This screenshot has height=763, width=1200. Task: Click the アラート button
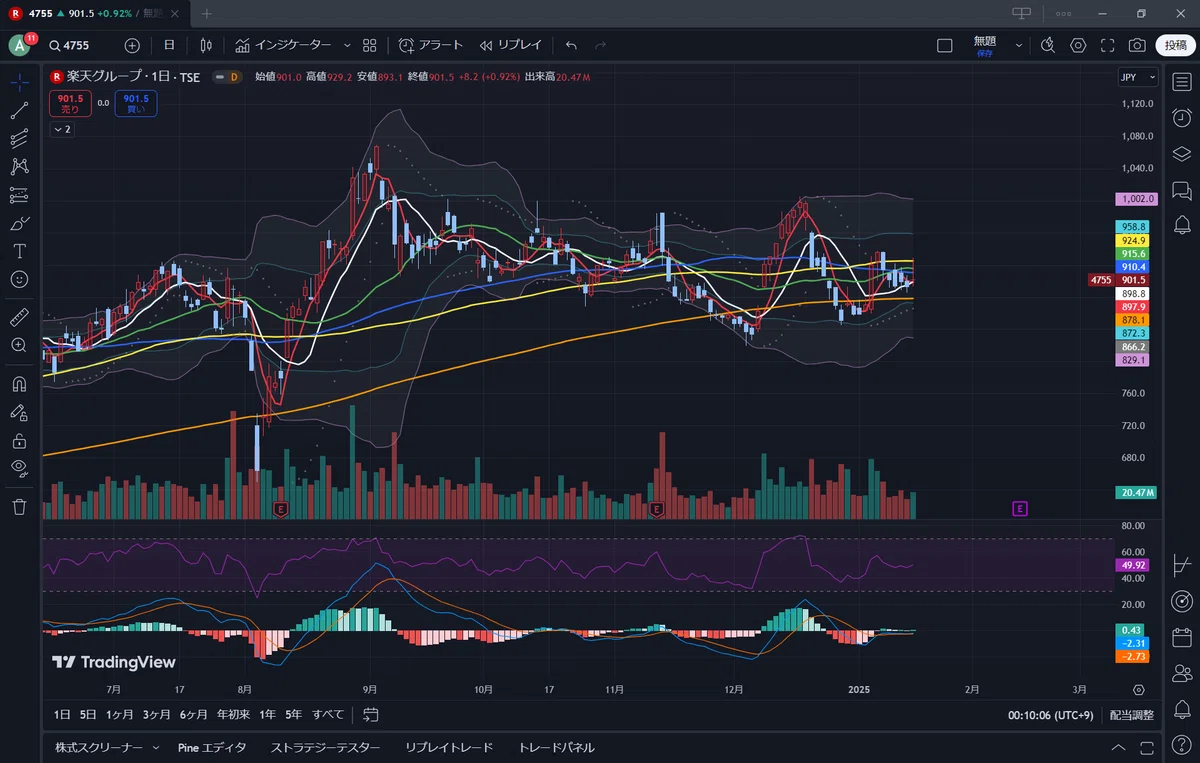(x=431, y=45)
